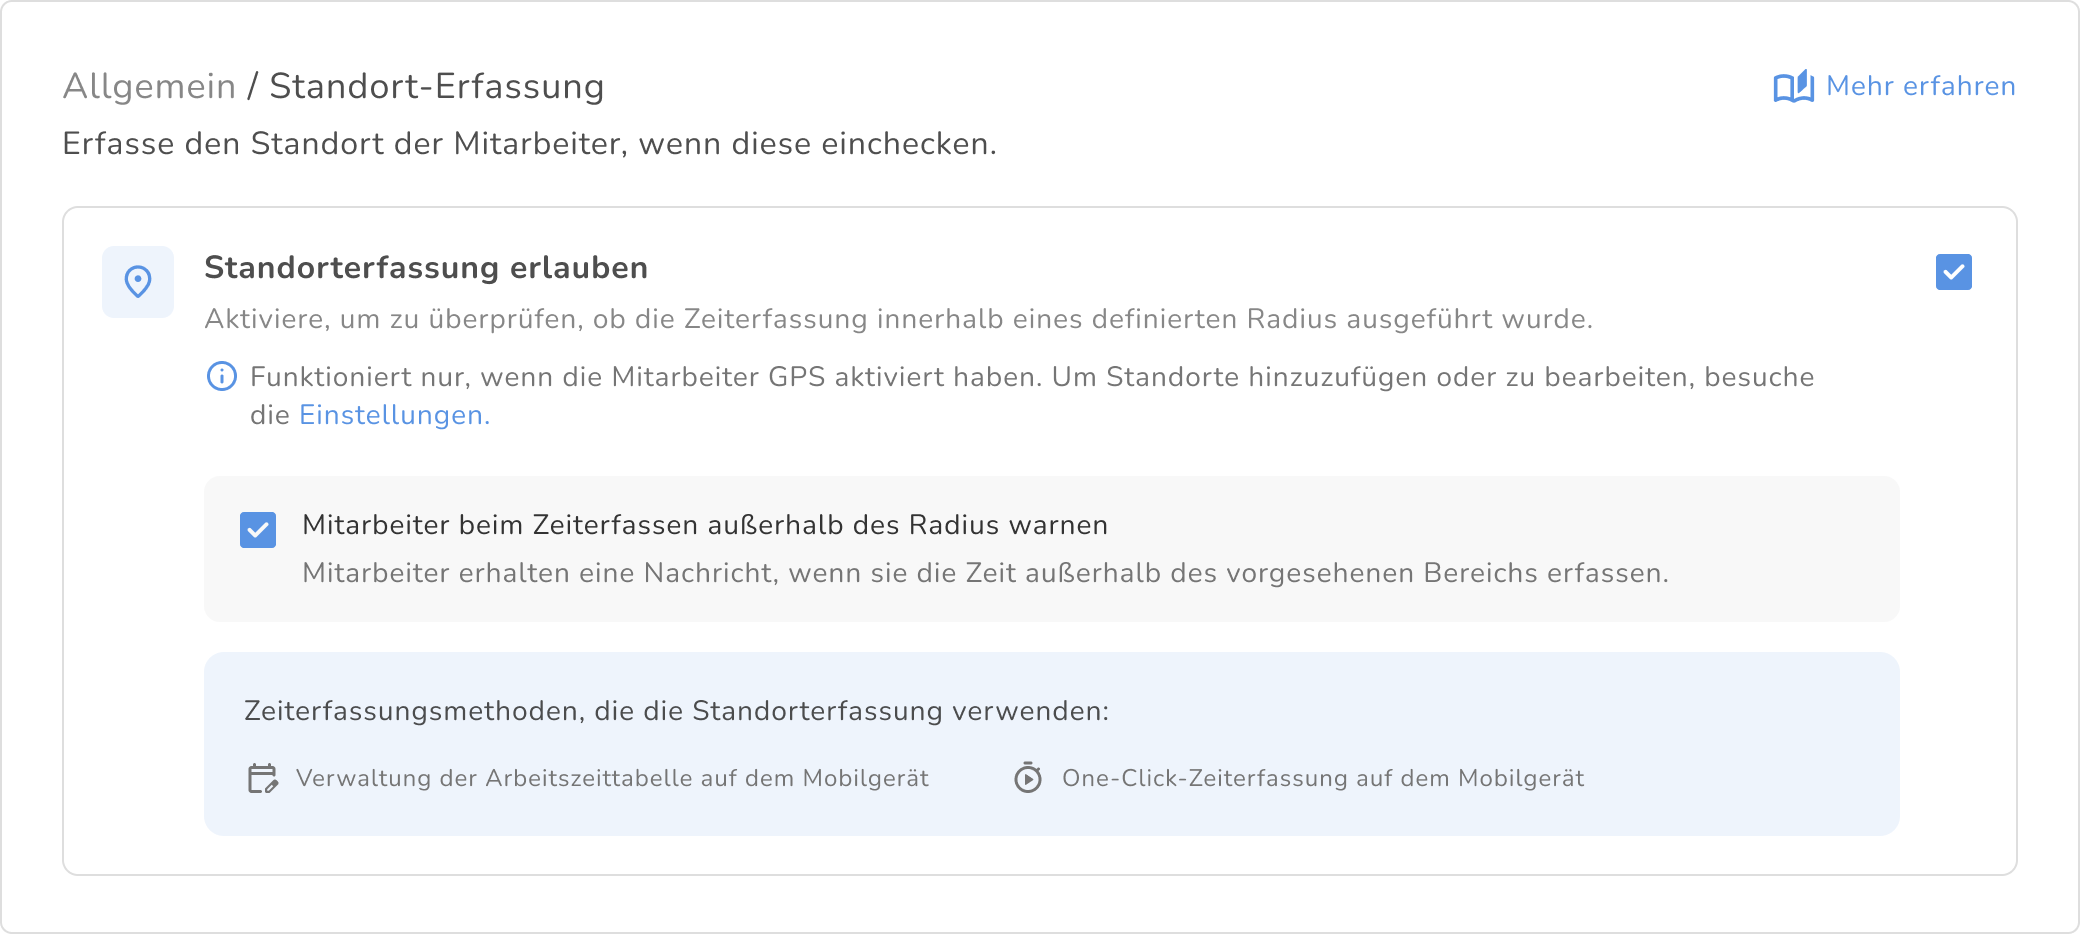
Task: Click the text Mitarbeiter erhalten eine Nachricht
Action: pos(986,573)
